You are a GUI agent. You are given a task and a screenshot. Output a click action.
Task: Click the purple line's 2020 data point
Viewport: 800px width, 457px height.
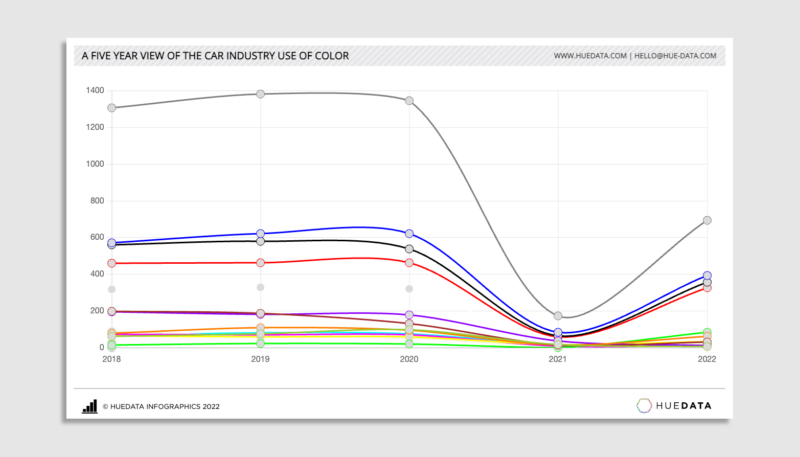(409, 315)
